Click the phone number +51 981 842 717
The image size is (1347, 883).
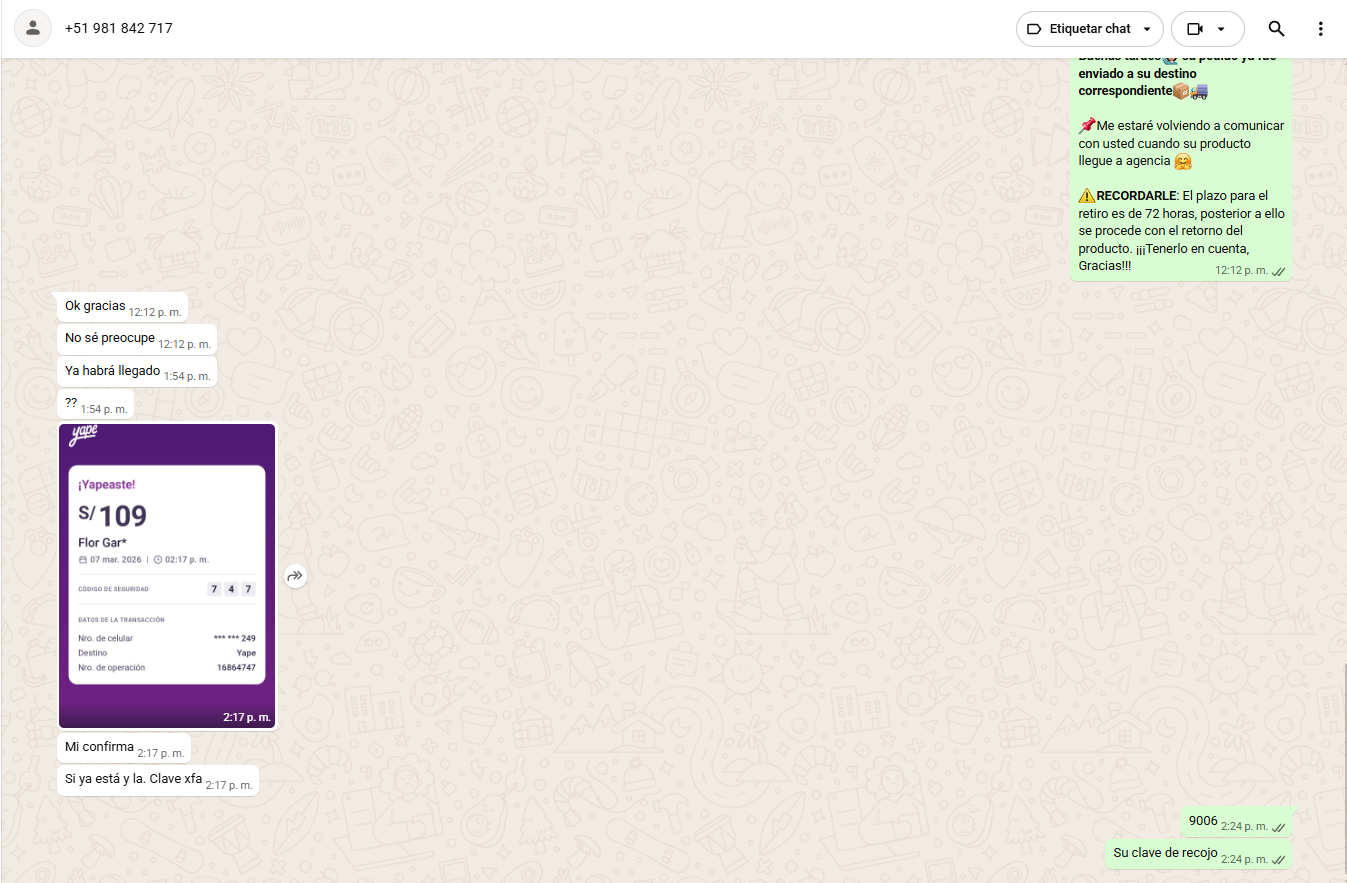(118, 29)
